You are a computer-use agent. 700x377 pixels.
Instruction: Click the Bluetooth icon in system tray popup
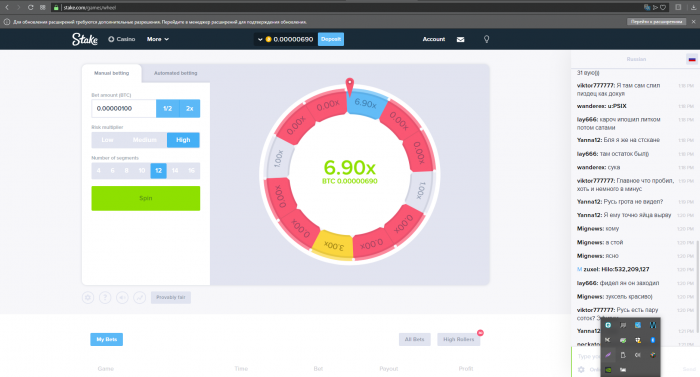[x=653, y=340]
